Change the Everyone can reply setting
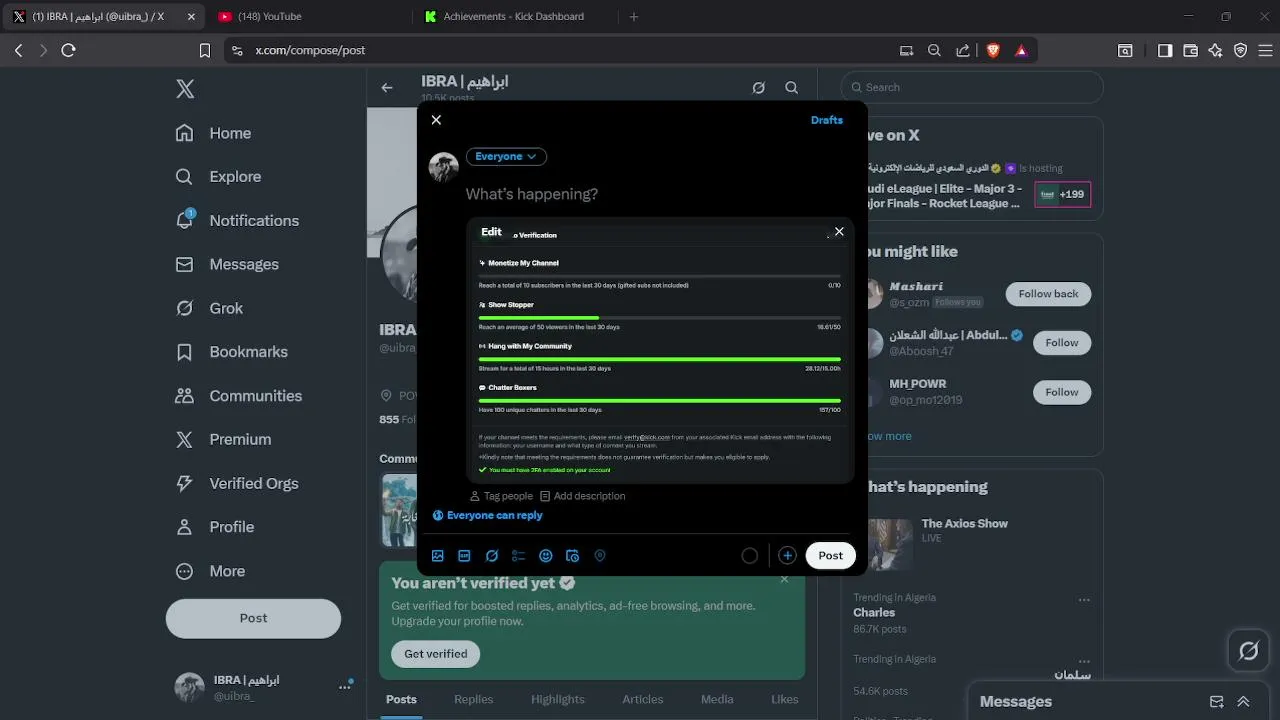Image resolution: width=1280 pixels, height=720 pixels. (488, 515)
